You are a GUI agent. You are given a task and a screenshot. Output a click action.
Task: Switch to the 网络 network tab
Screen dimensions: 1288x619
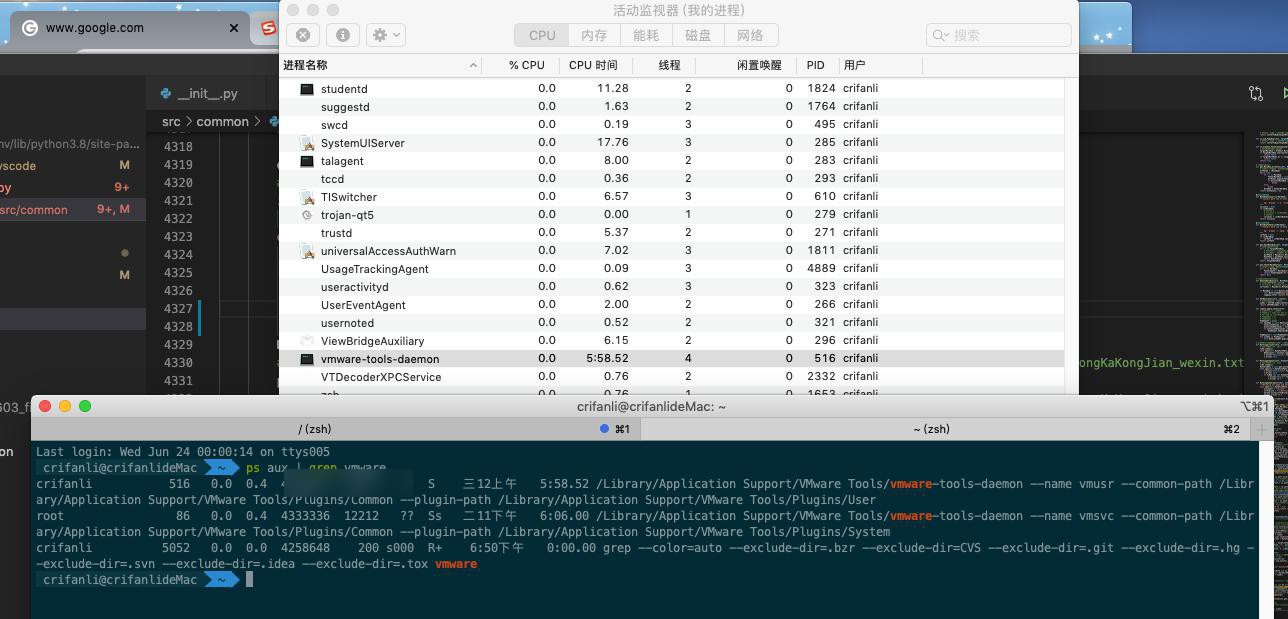[750, 35]
